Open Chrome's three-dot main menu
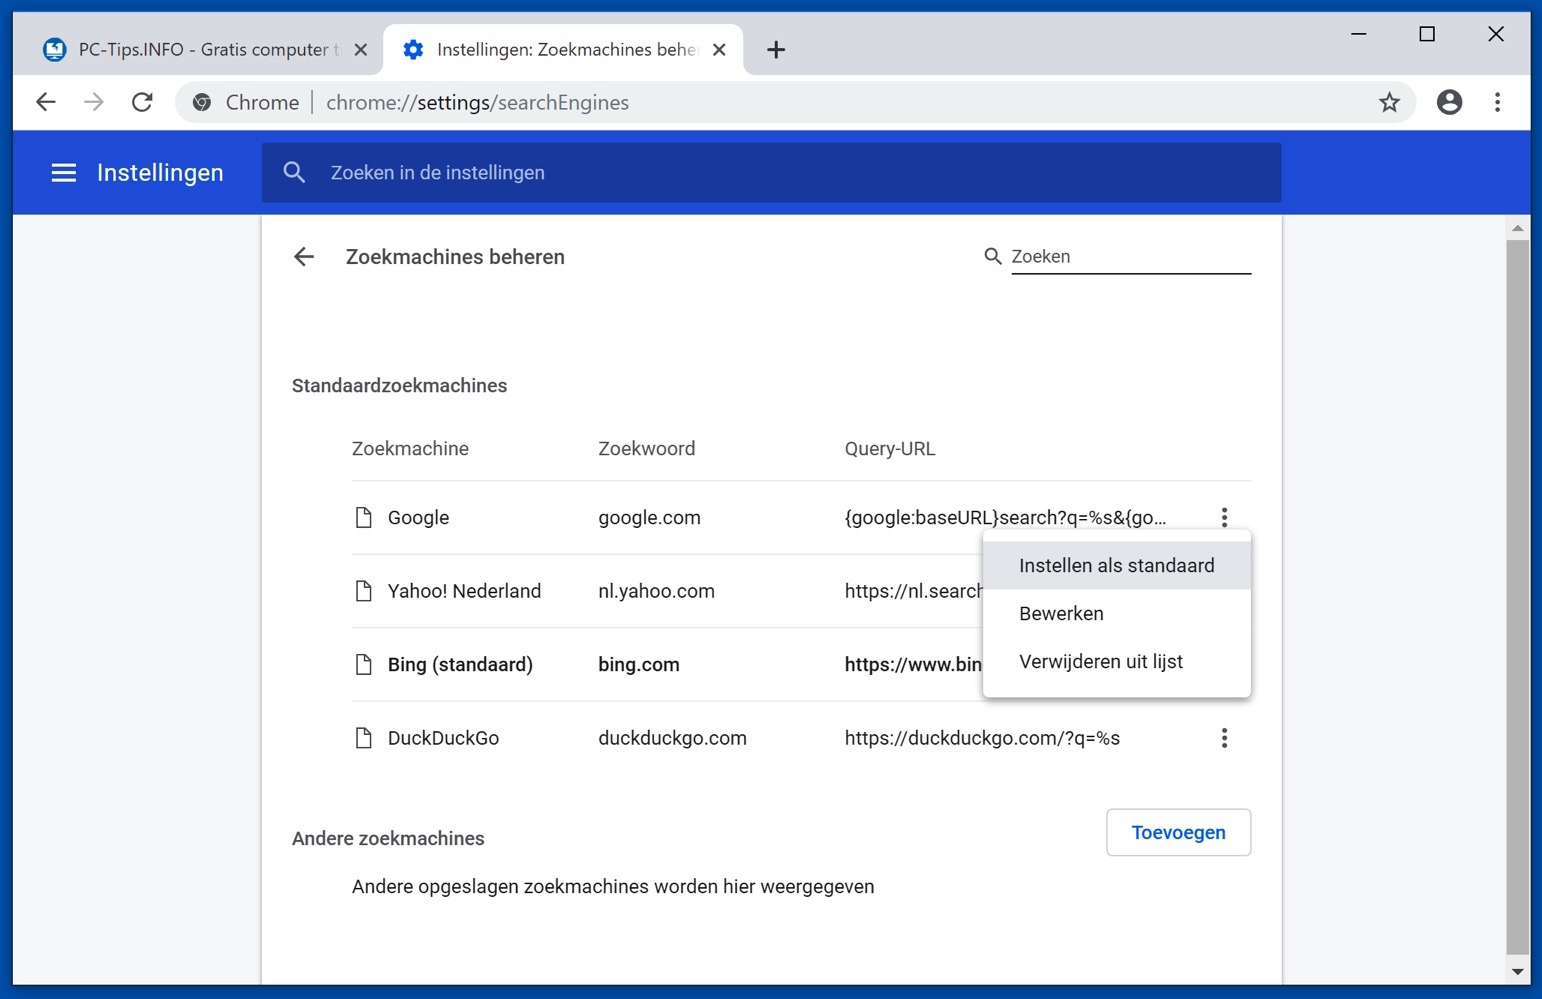Screen dimensions: 1542x999 1497,102
